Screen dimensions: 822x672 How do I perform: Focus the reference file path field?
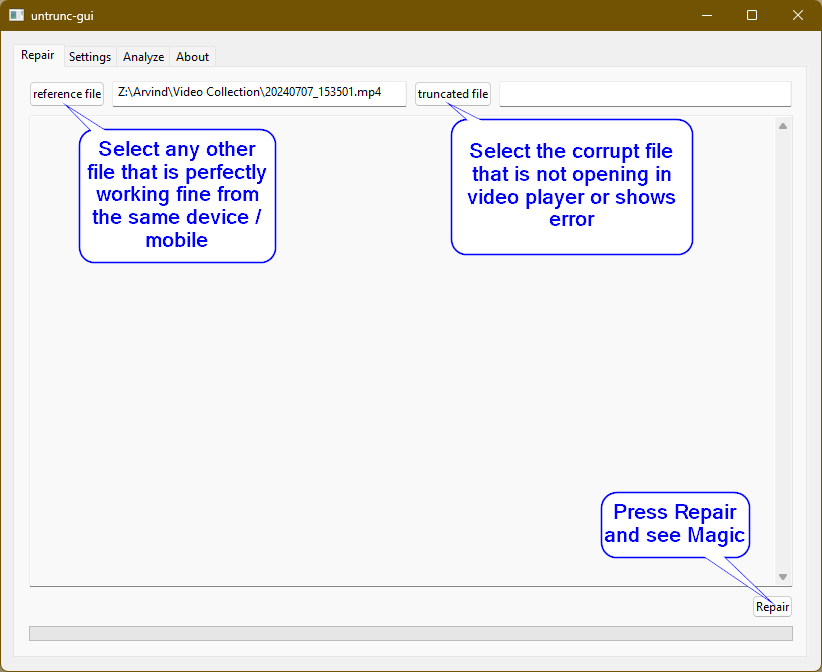pyautogui.click(x=259, y=93)
